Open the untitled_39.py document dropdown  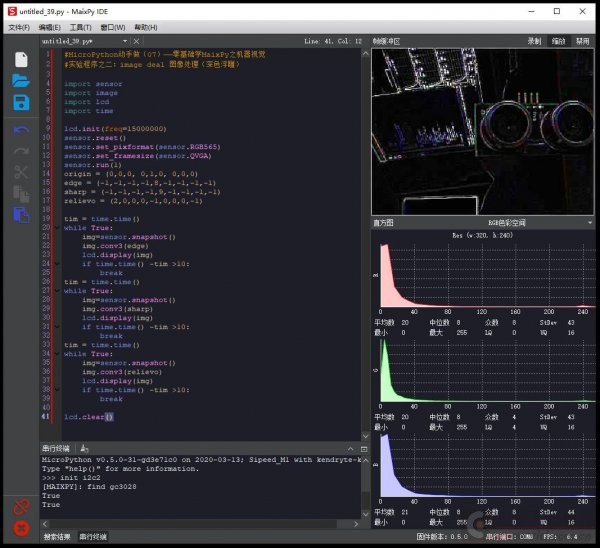[125, 41]
